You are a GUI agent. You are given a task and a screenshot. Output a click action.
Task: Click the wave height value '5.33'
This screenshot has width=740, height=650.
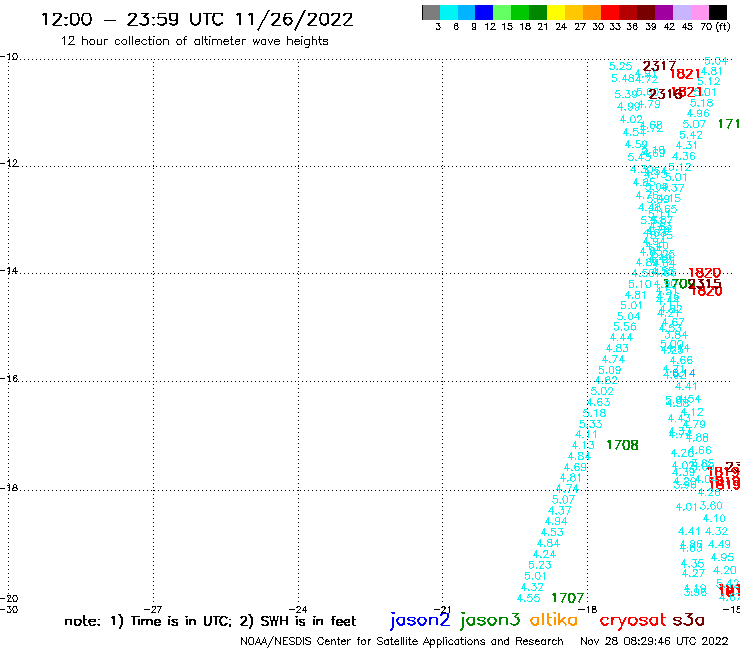tap(590, 424)
